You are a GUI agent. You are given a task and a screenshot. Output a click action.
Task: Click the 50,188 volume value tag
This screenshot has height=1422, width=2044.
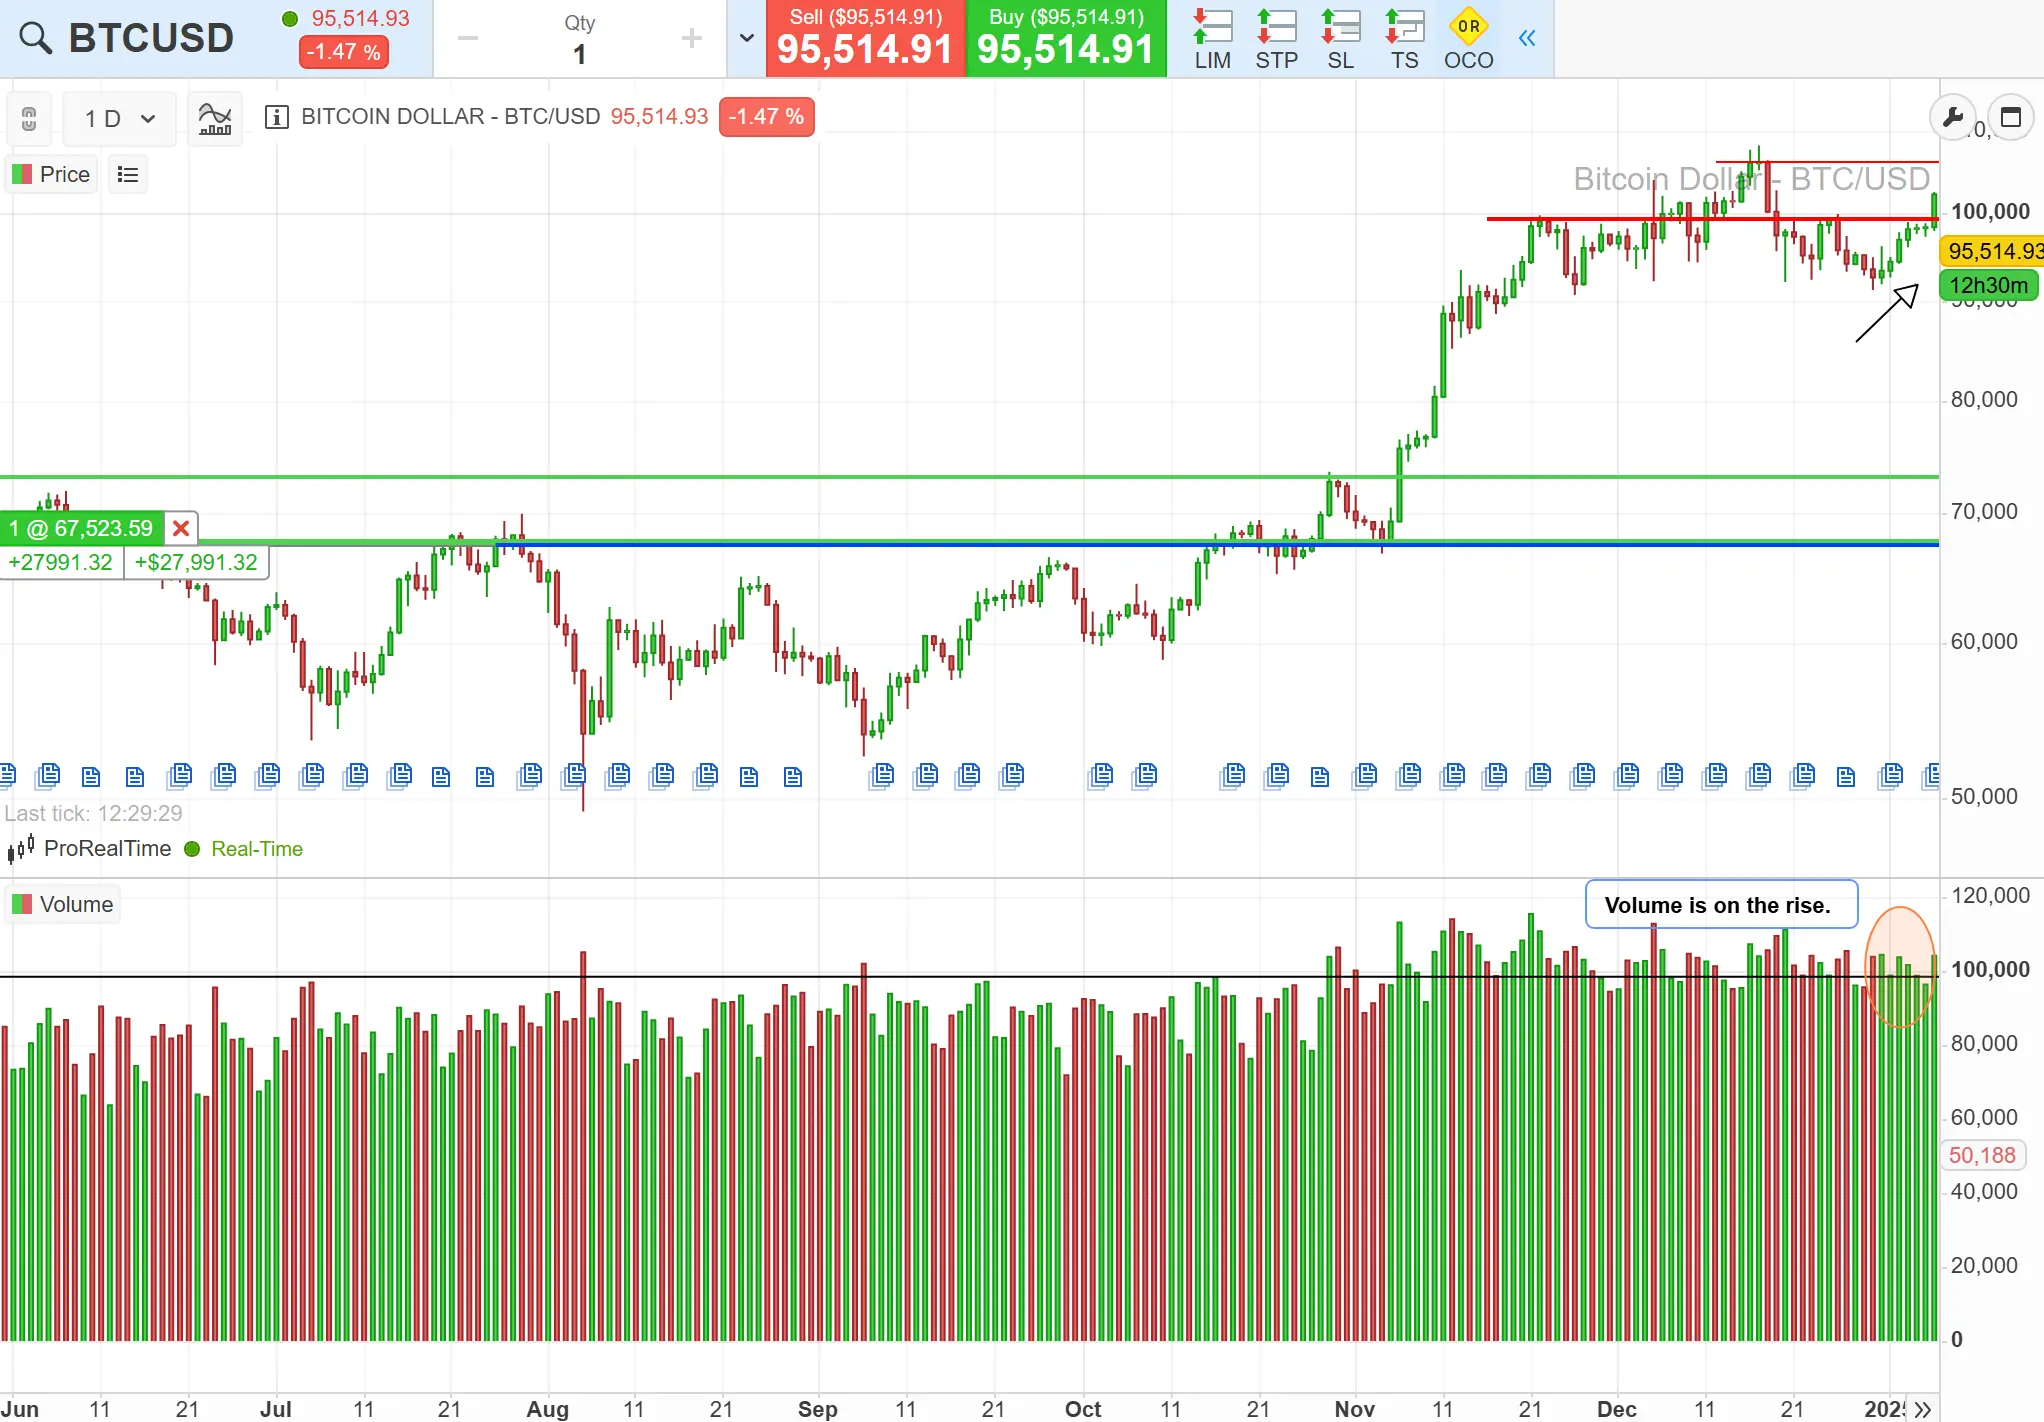1982,1155
